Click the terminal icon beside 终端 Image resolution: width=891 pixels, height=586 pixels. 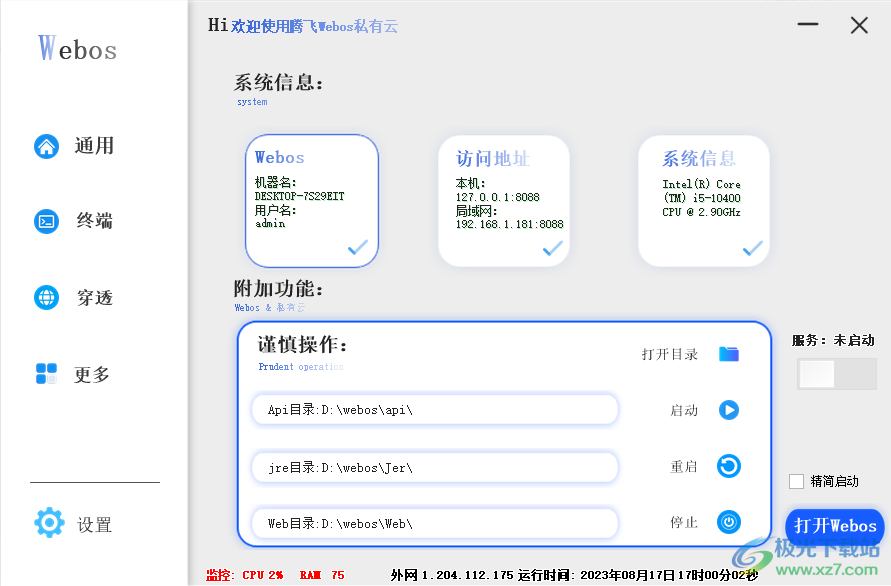coord(47,222)
